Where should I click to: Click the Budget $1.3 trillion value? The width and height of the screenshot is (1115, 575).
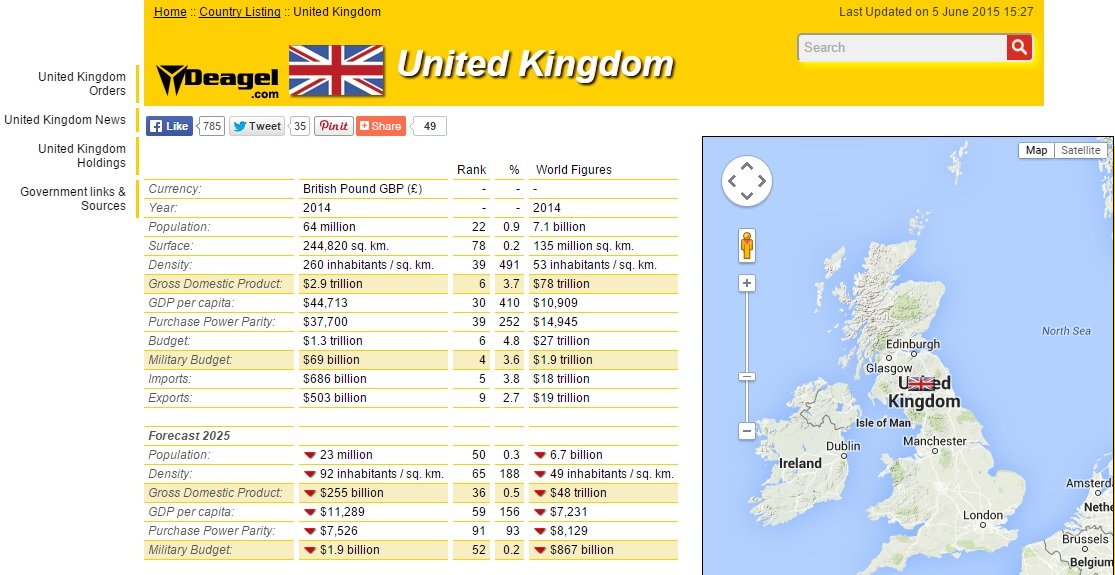[333, 341]
